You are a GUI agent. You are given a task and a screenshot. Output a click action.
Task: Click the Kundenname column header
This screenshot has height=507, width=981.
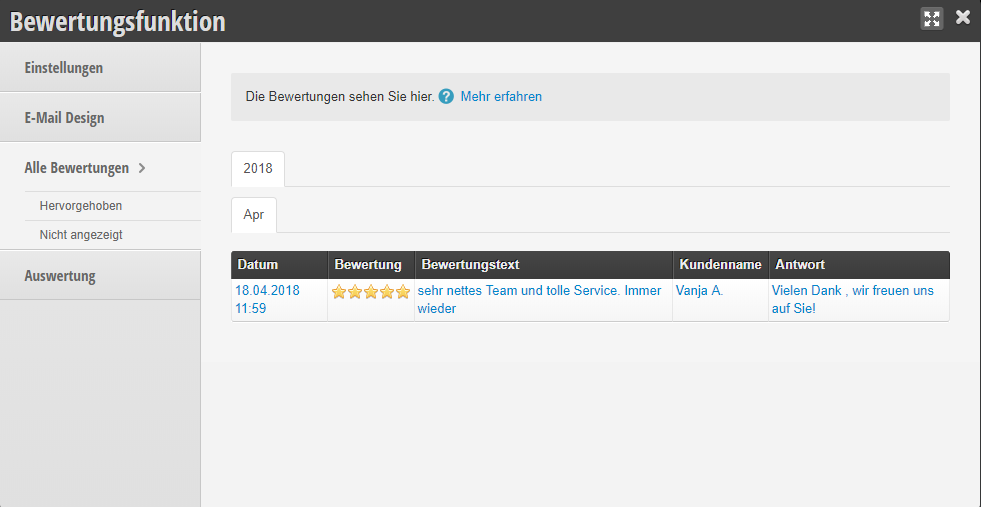click(721, 265)
